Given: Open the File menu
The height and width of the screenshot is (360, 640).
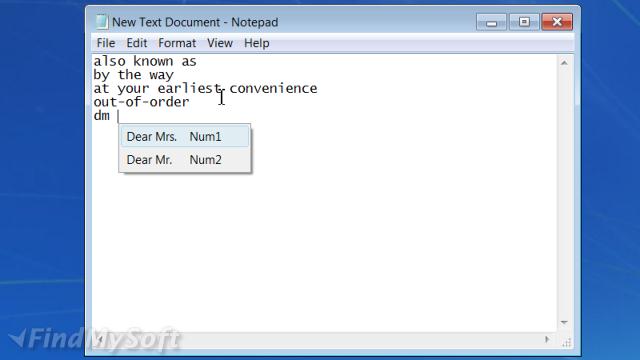Looking at the screenshot, I should pyautogui.click(x=106, y=43).
